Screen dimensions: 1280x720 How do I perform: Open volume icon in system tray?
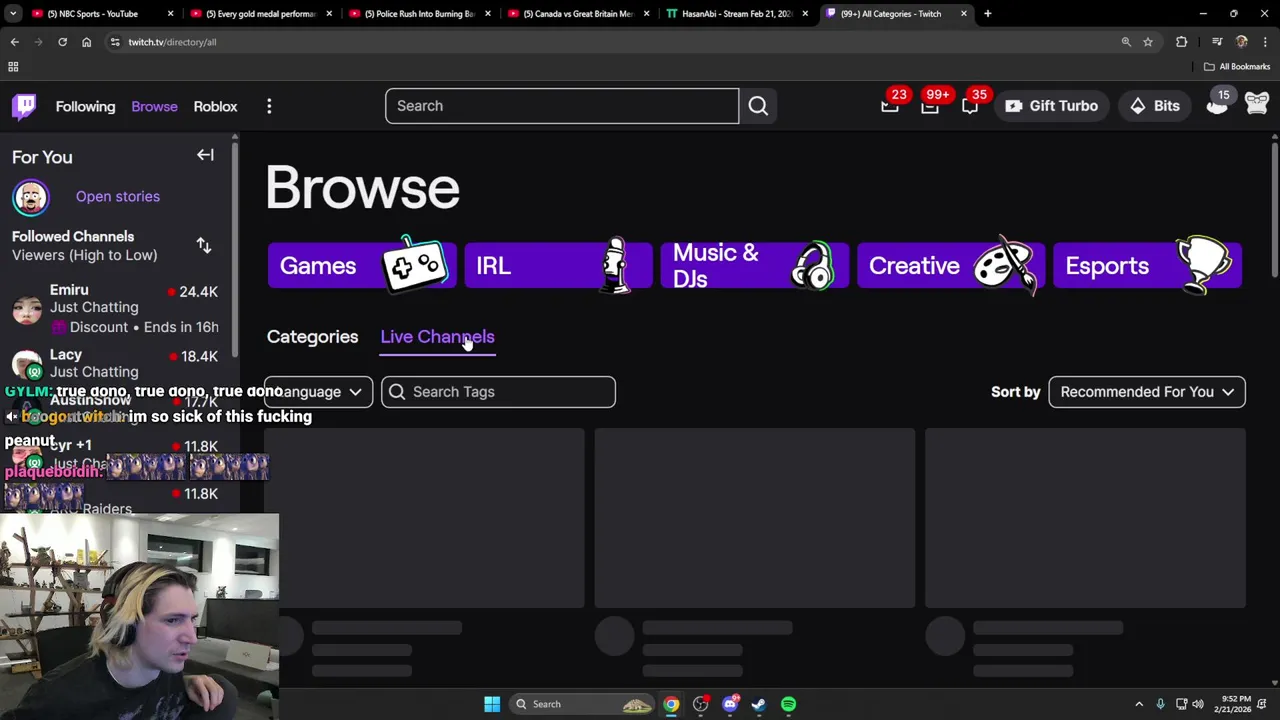tap(1198, 704)
